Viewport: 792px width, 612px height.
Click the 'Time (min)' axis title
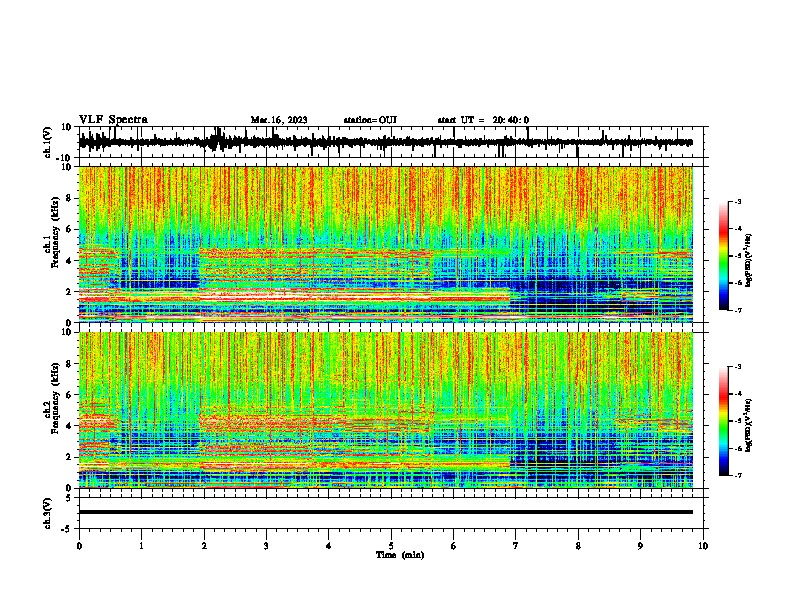[400, 555]
